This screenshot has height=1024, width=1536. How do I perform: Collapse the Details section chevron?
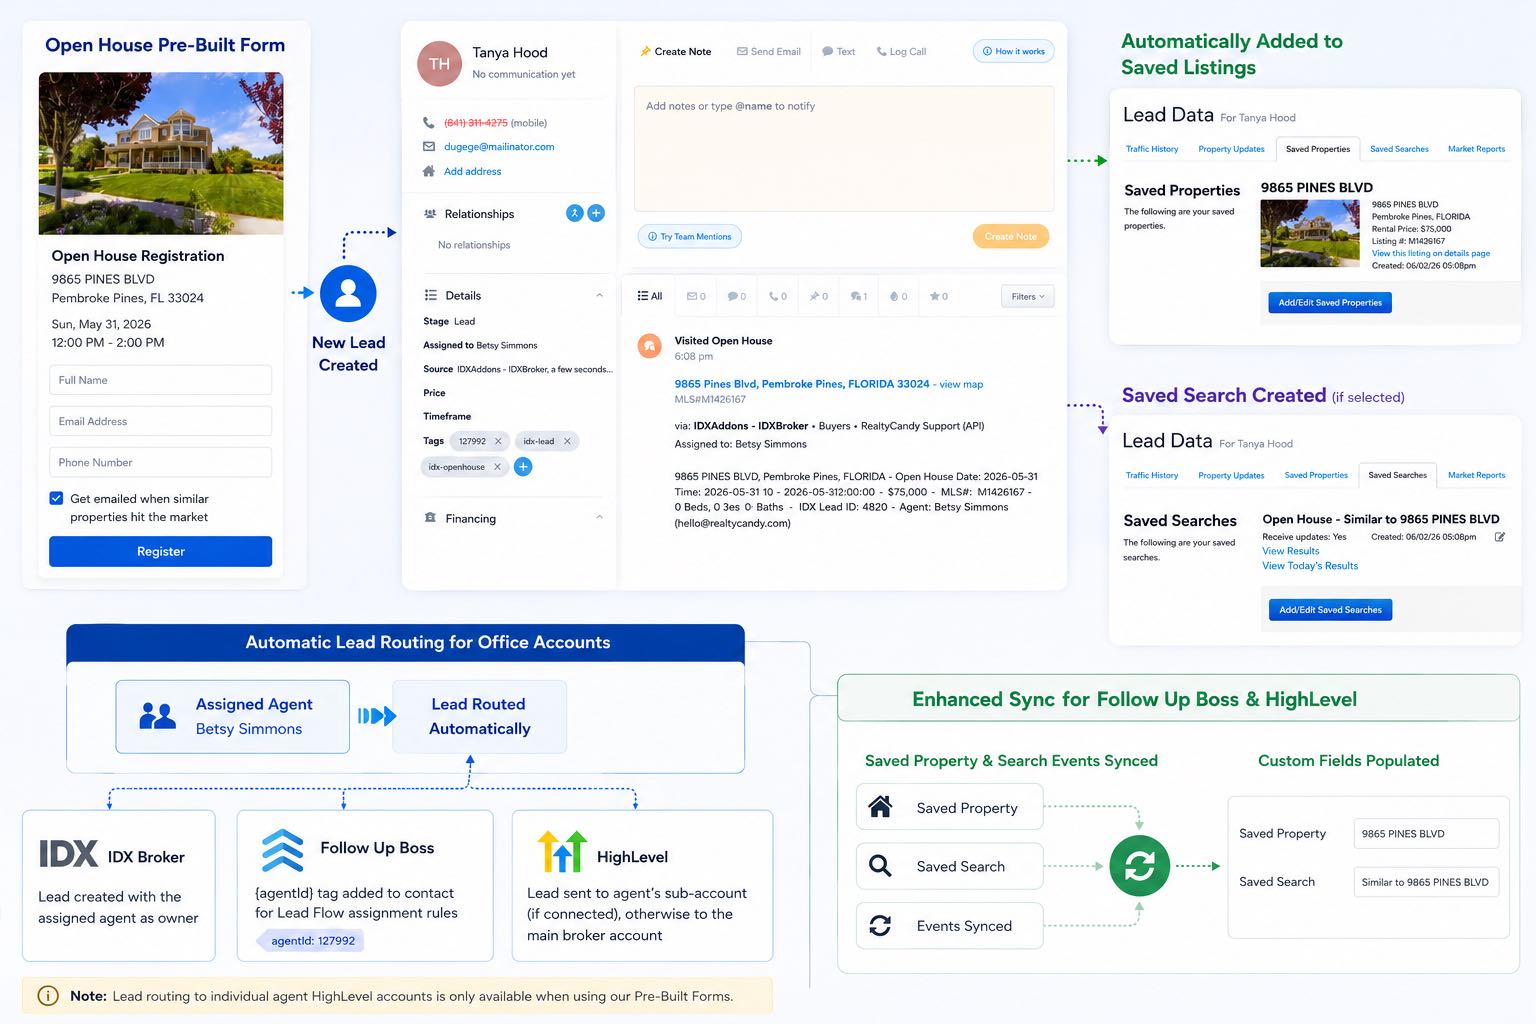[599, 296]
